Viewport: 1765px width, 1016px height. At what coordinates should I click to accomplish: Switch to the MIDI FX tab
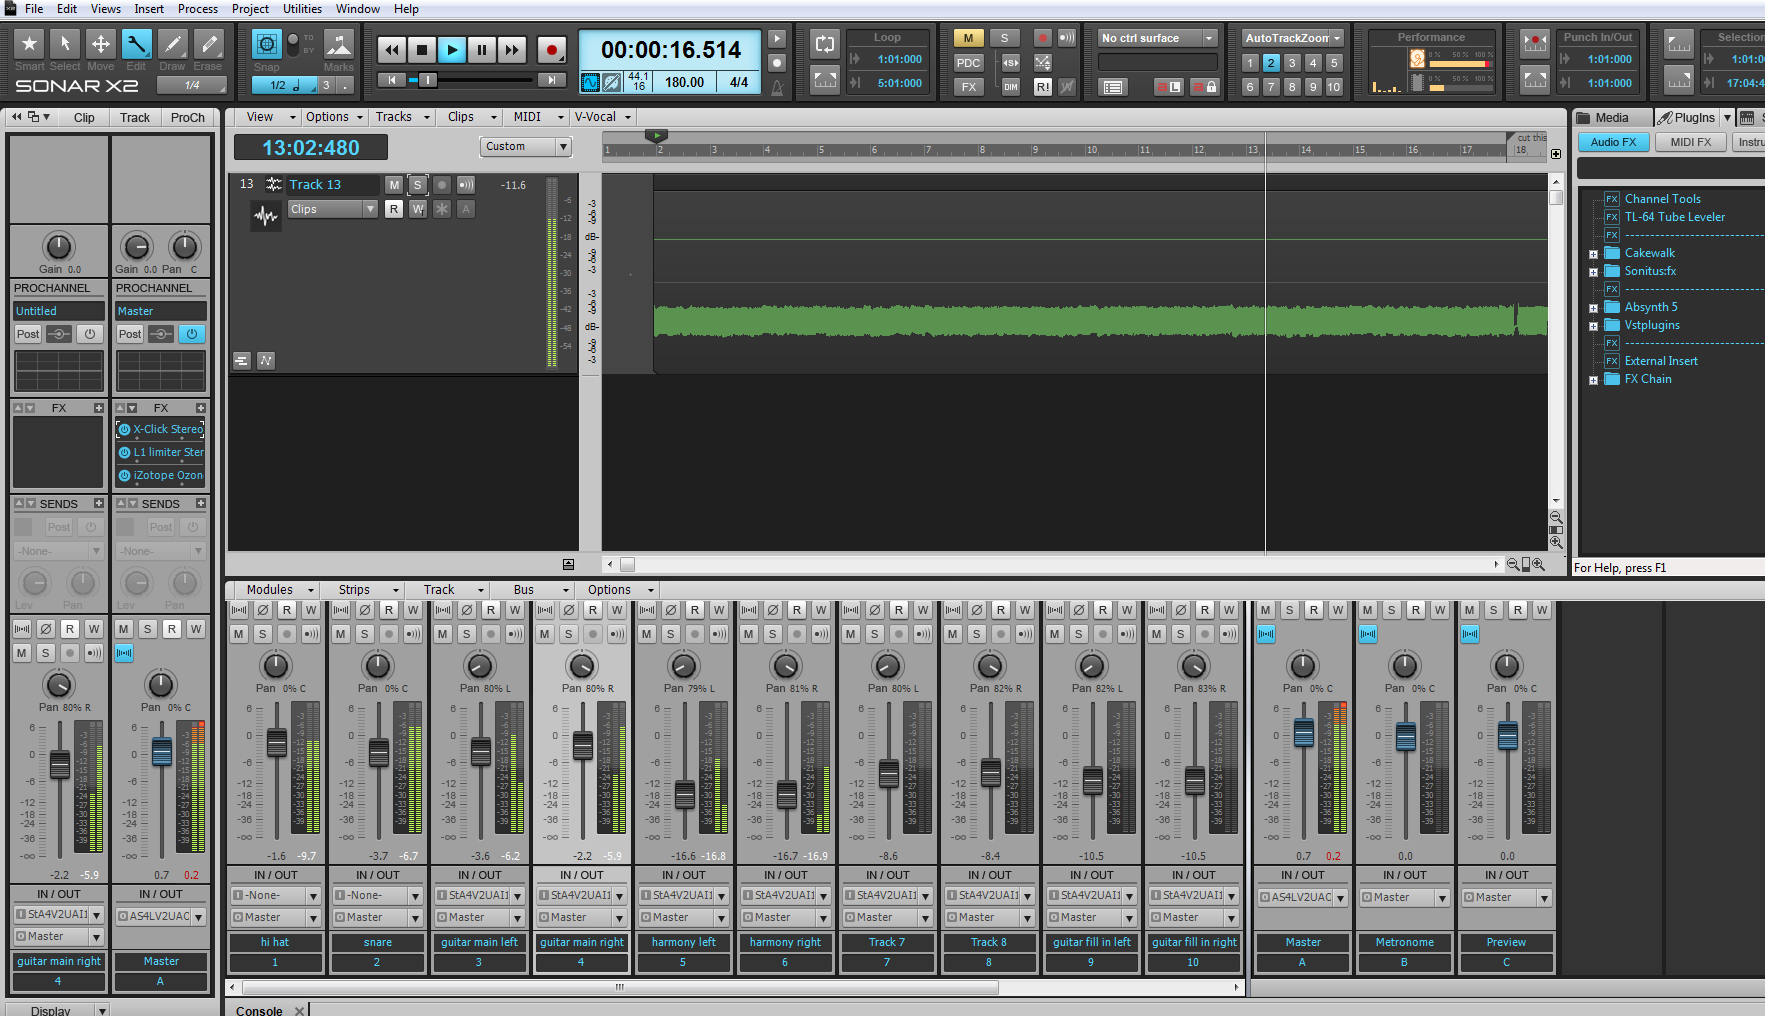[1690, 142]
